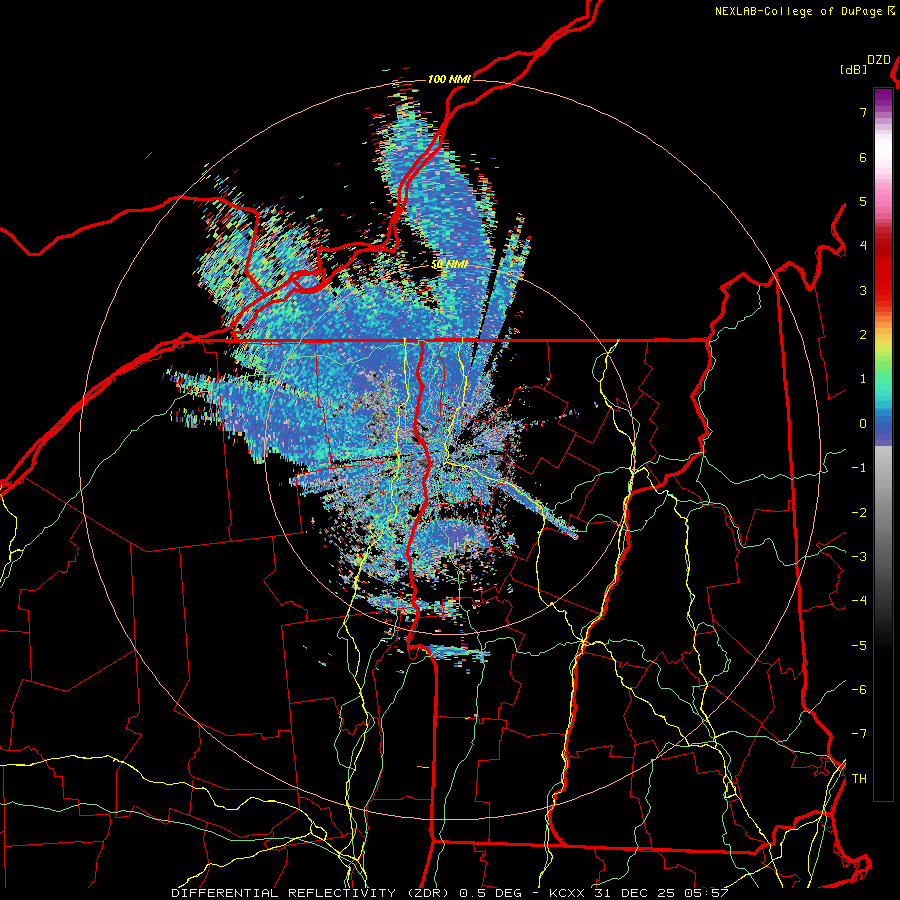Screen dimensions: 900x900
Task: Click the 100 NMI range ring label
Action: coord(449,79)
